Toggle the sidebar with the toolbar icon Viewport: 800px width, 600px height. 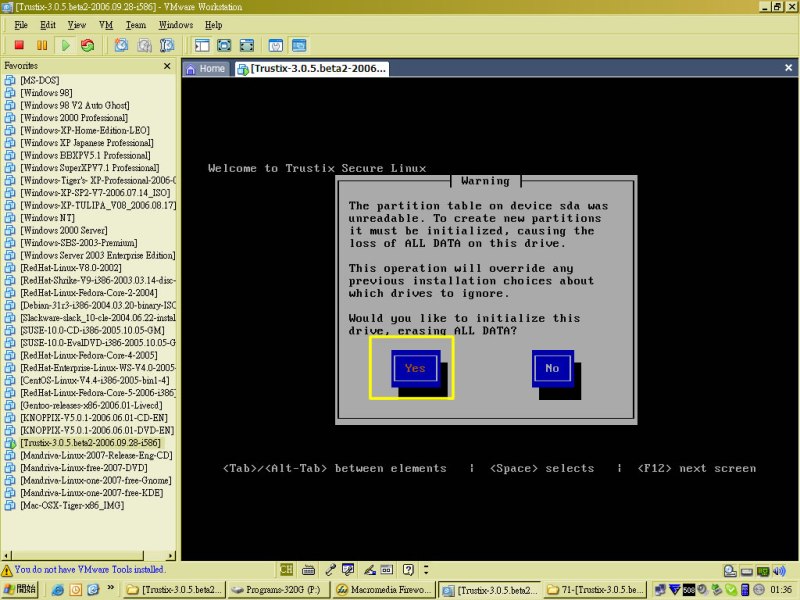(202, 45)
